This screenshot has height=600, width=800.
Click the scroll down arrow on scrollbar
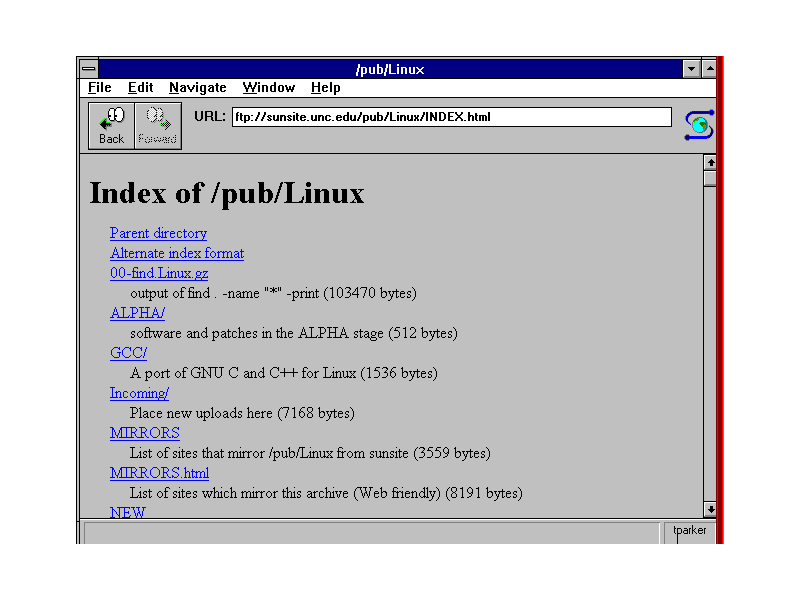pos(710,509)
